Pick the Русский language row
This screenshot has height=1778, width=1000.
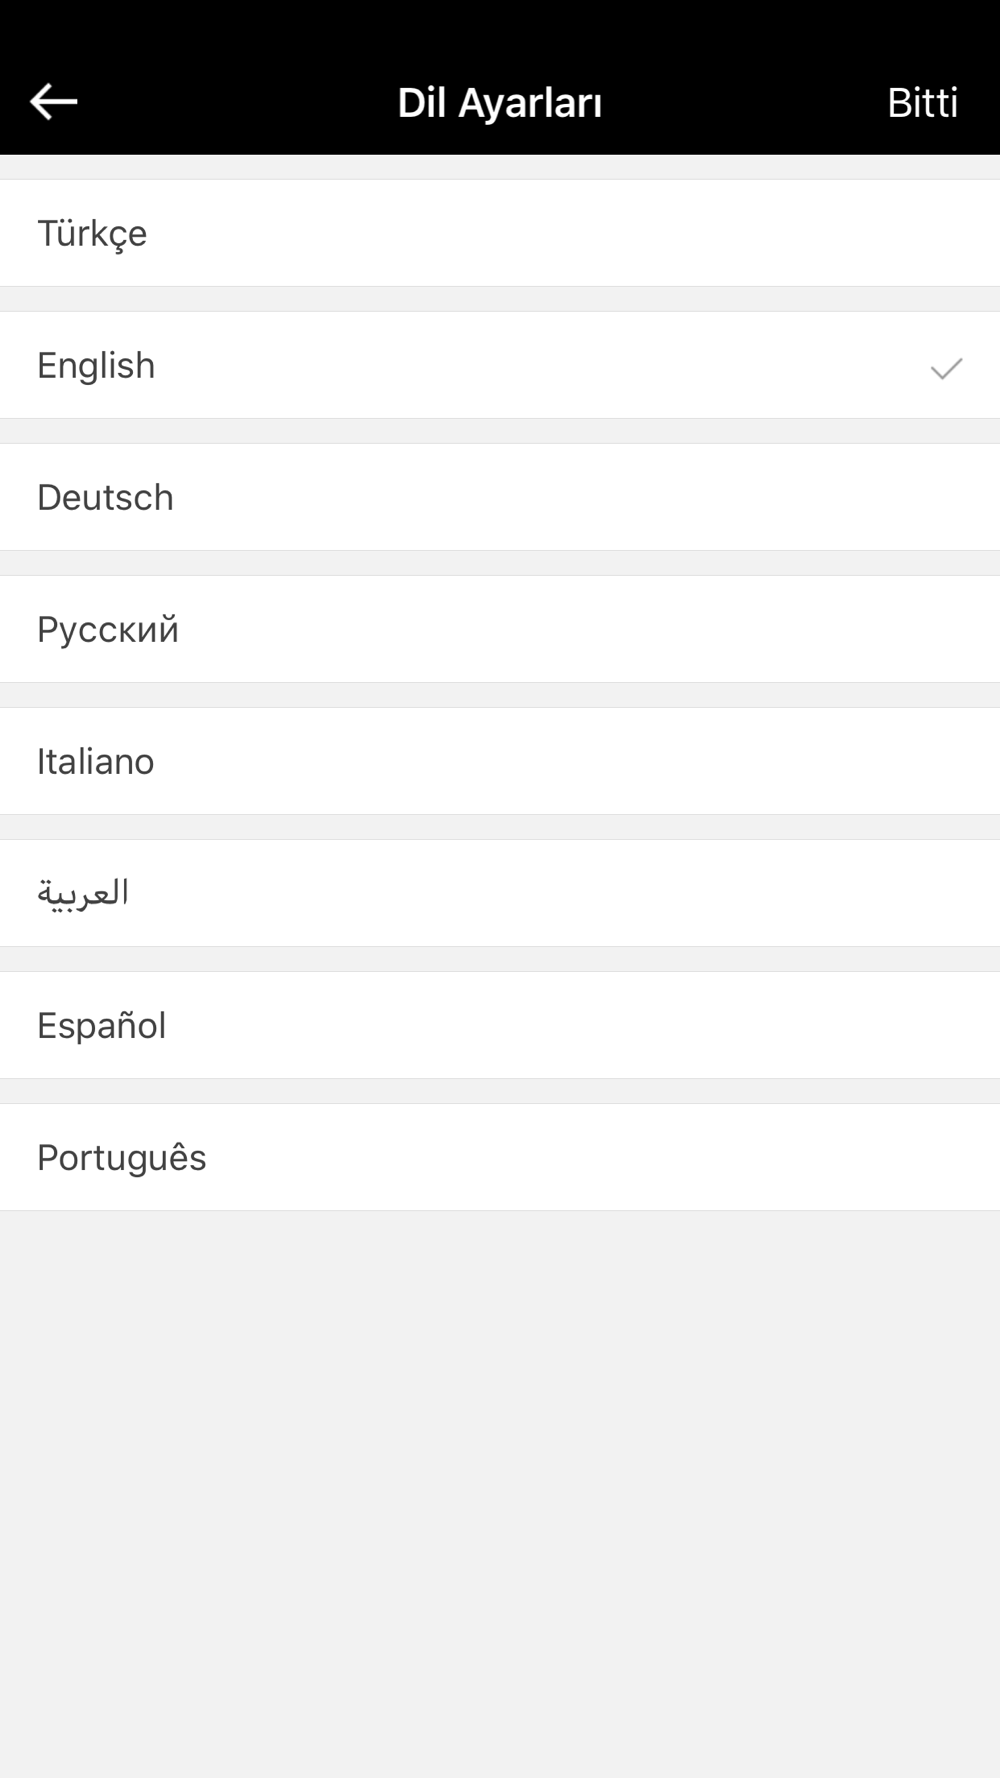tap(500, 629)
